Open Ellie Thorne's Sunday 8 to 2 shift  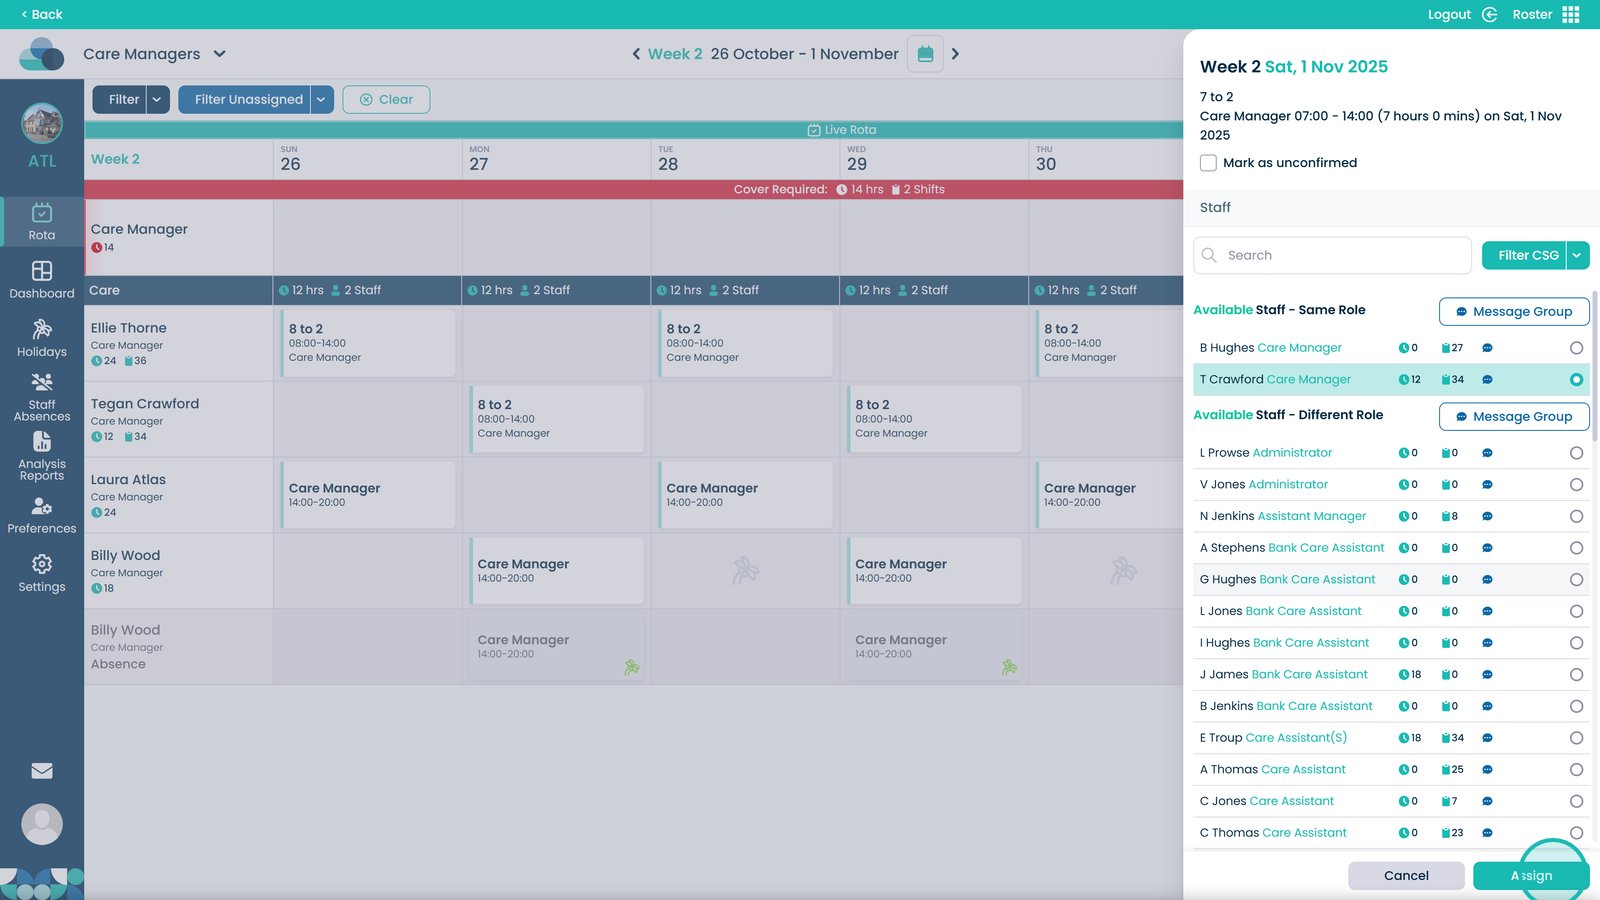(368, 343)
